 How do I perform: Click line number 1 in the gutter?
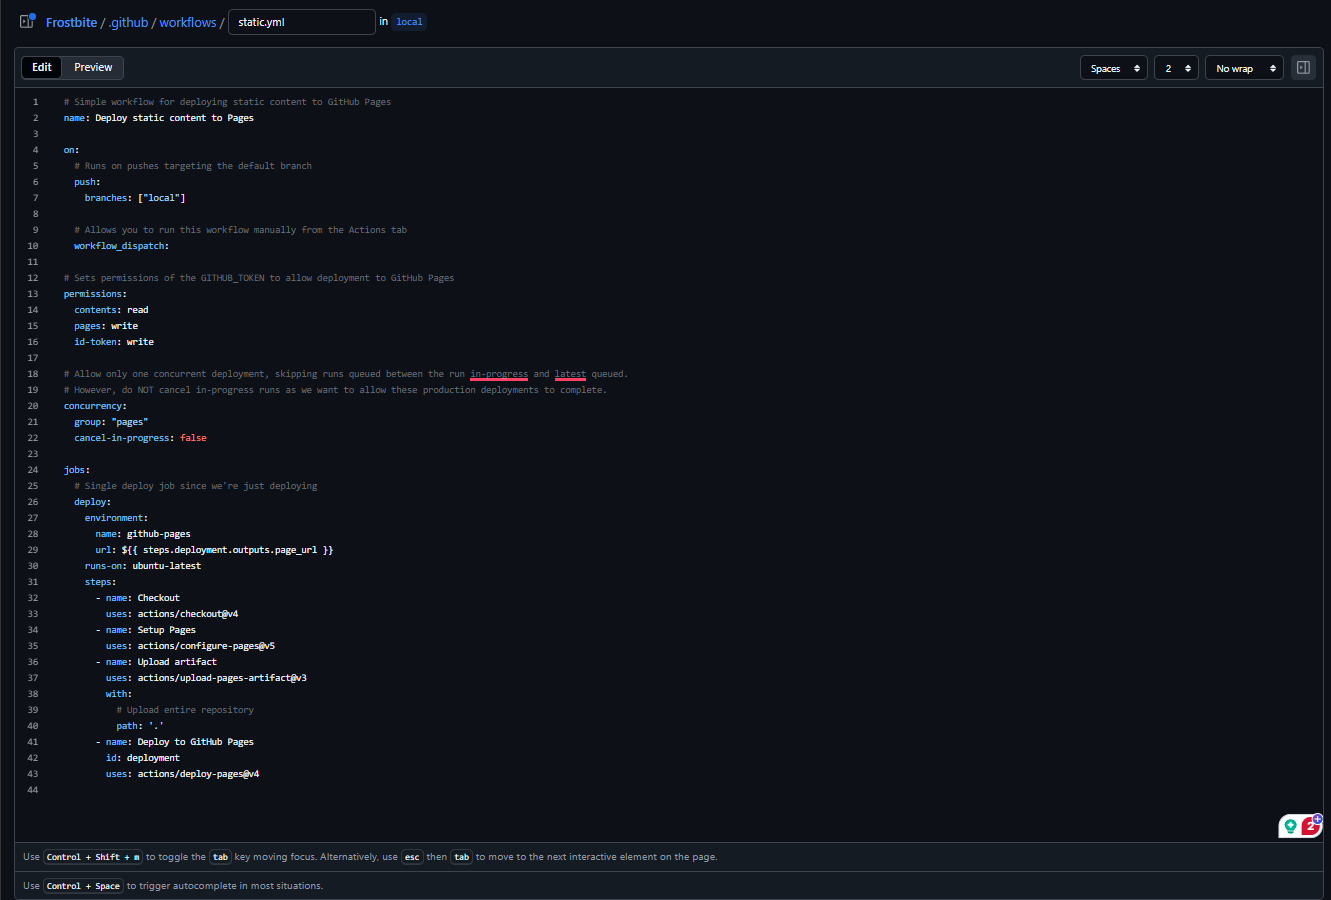point(35,102)
